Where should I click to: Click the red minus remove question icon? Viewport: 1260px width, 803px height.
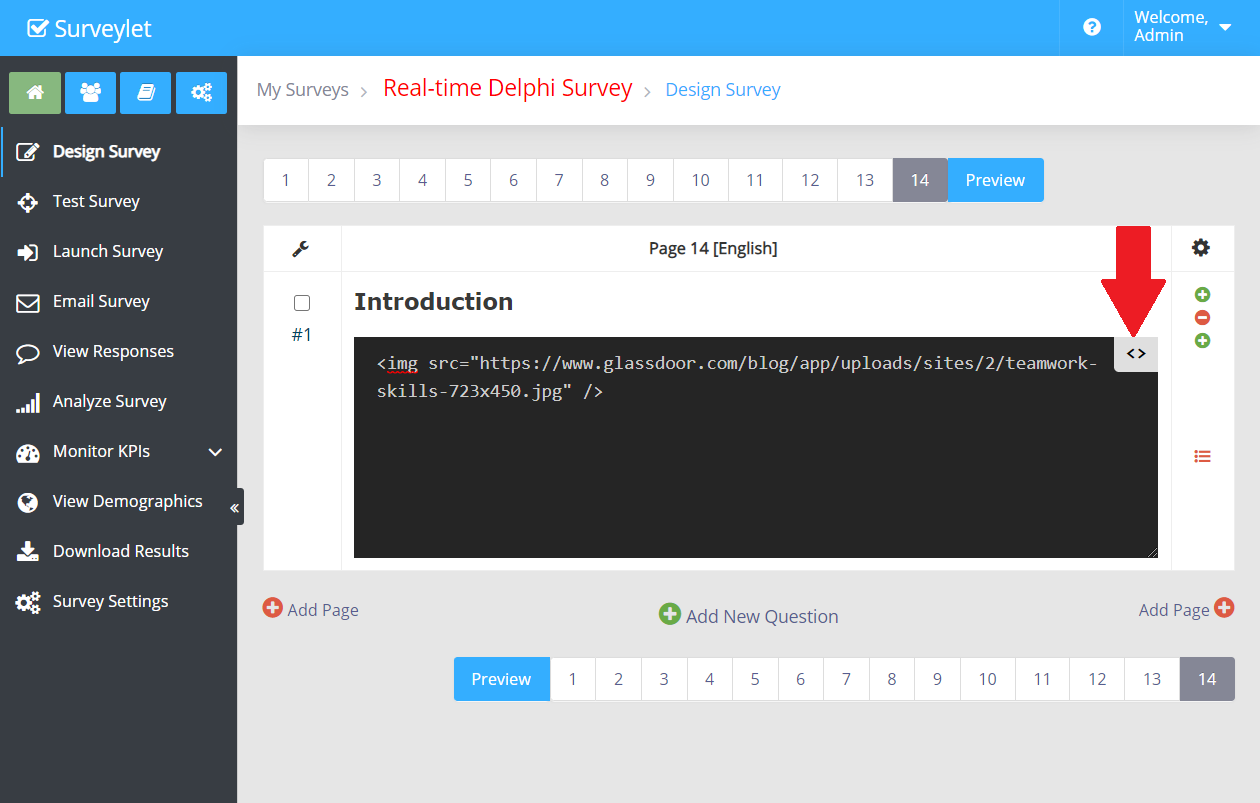pos(1202,318)
